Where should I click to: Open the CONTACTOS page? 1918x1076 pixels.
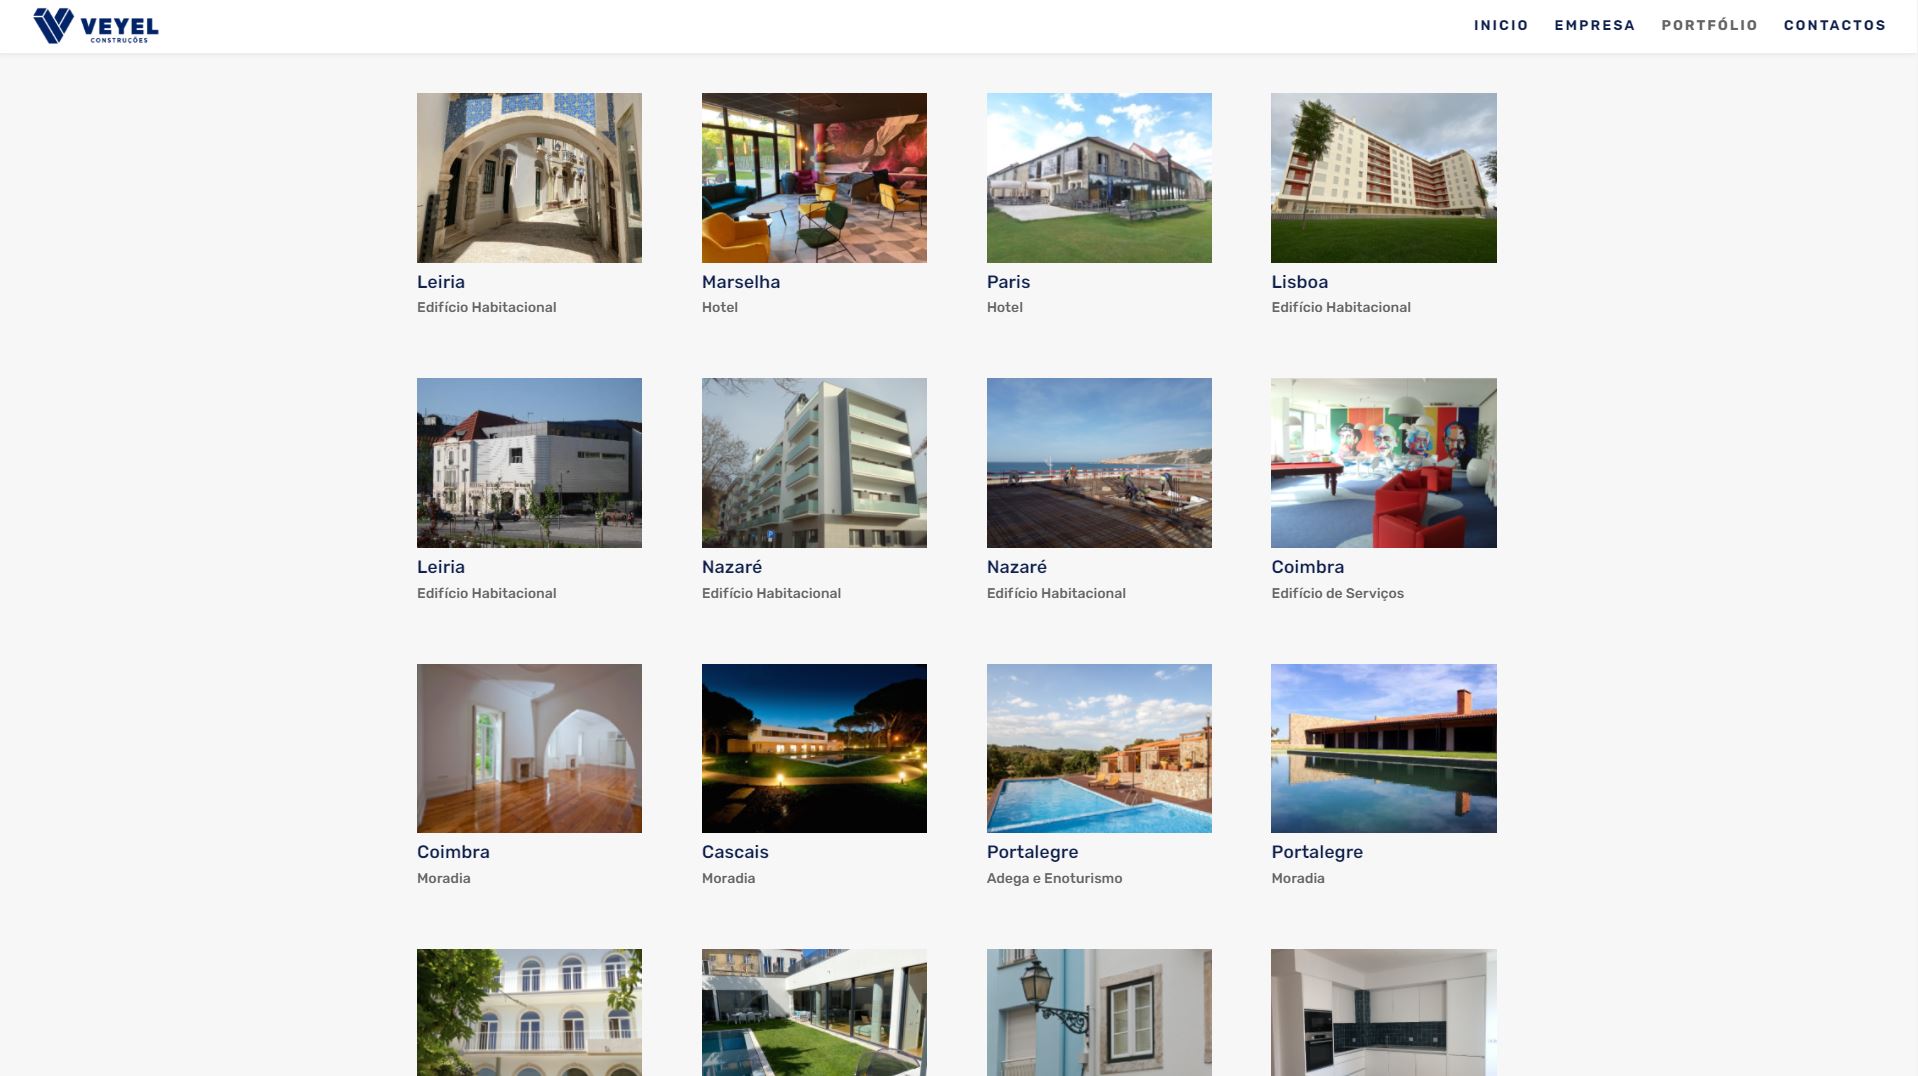coord(1834,25)
